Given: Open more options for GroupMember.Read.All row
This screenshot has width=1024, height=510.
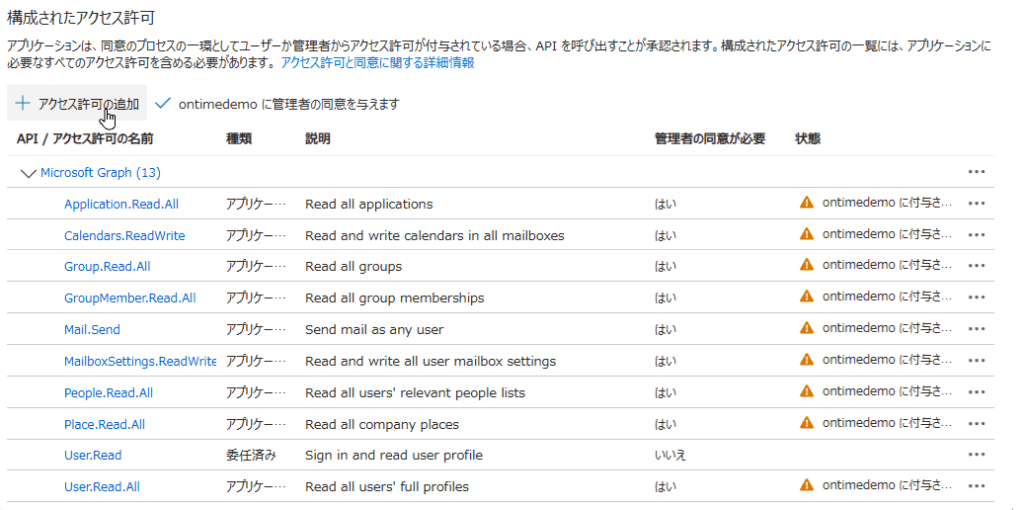Looking at the screenshot, I should (x=976, y=298).
